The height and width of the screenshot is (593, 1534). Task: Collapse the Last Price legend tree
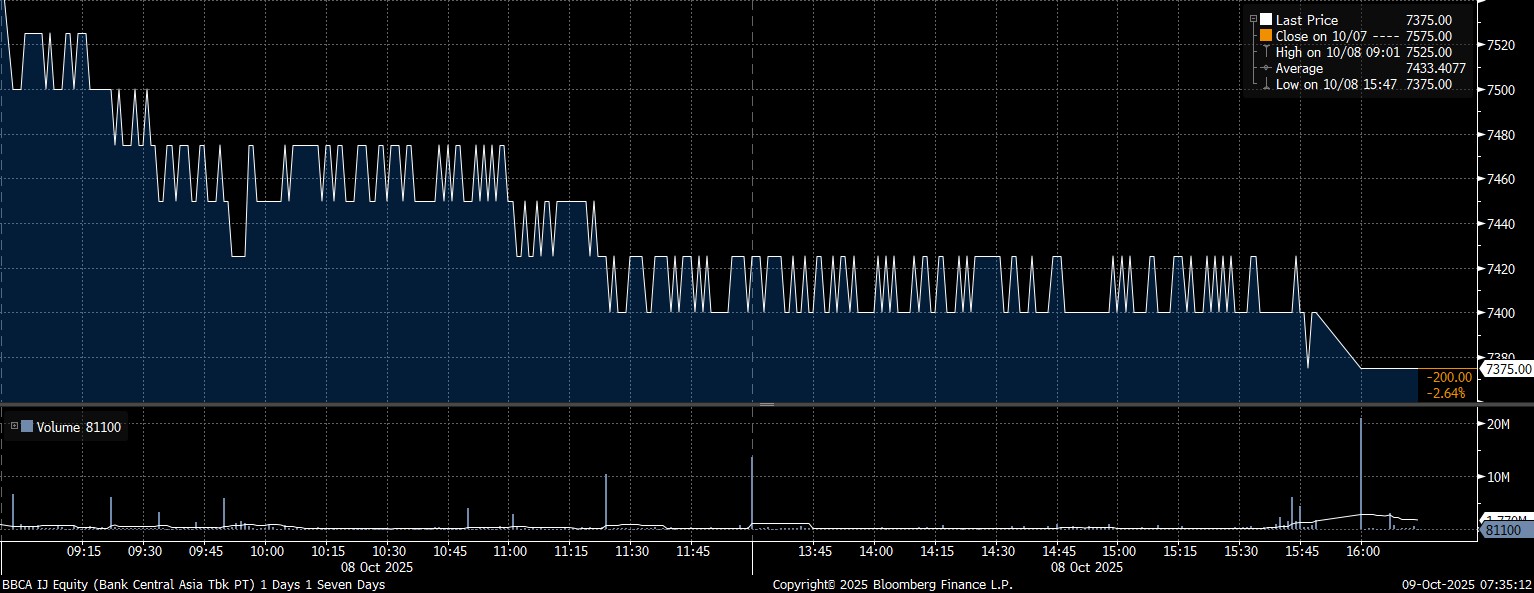[1253, 20]
